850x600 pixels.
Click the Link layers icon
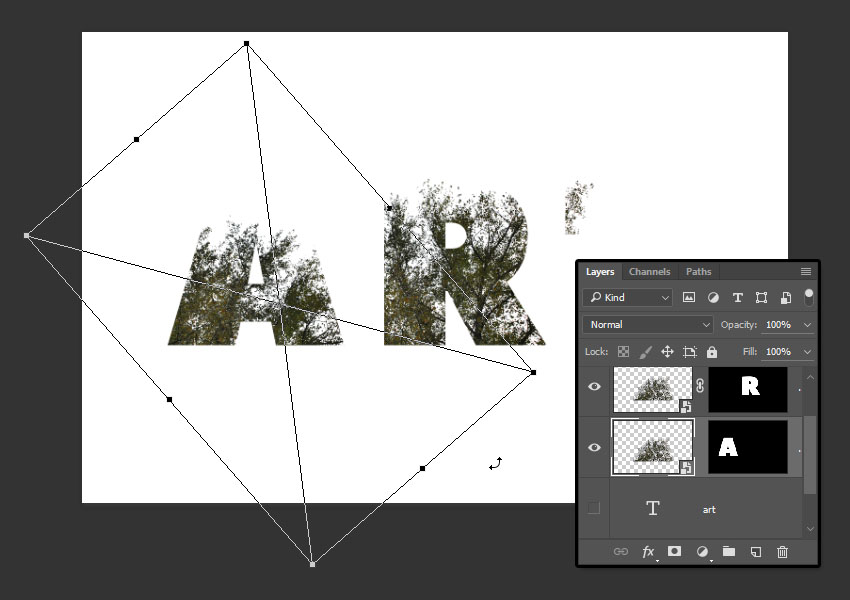tap(620, 551)
